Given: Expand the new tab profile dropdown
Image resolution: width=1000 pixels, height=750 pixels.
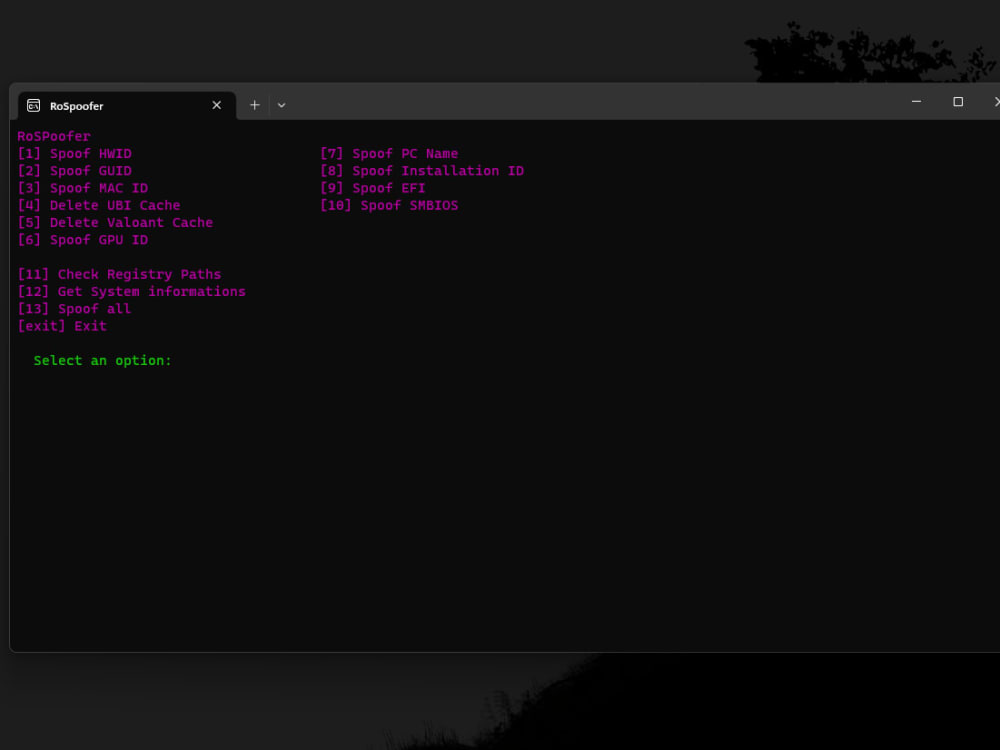Looking at the screenshot, I should [x=281, y=105].
